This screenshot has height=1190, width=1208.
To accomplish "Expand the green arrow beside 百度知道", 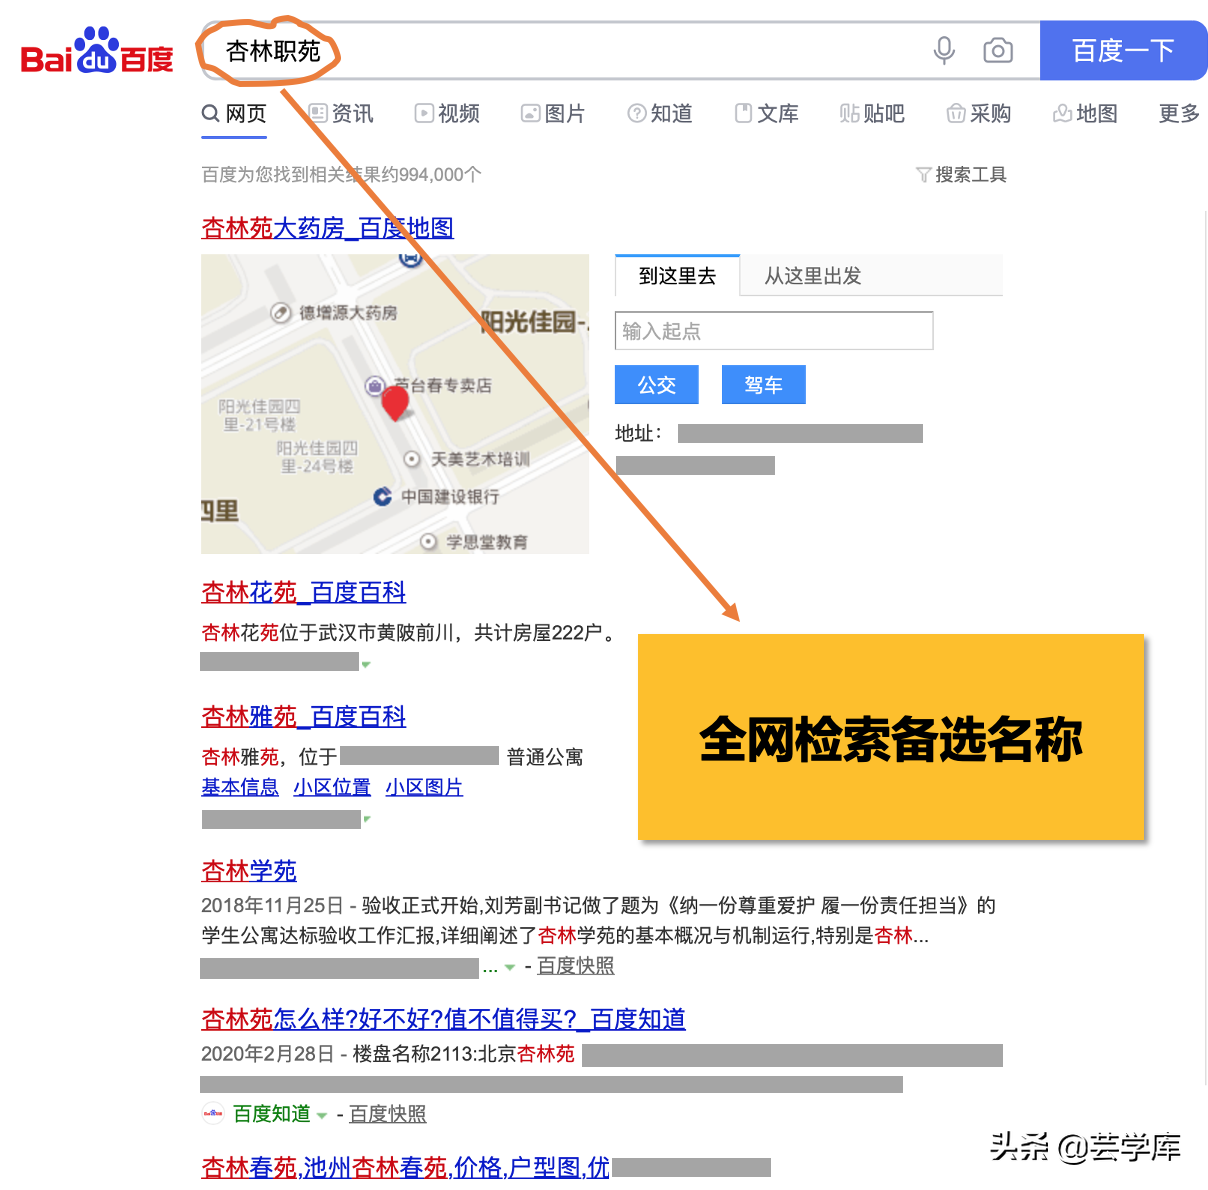I will tap(322, 1114).
